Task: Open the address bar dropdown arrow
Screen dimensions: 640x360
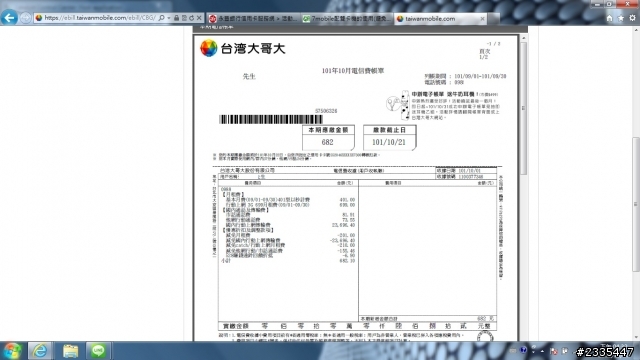Action: pos(169,18)
